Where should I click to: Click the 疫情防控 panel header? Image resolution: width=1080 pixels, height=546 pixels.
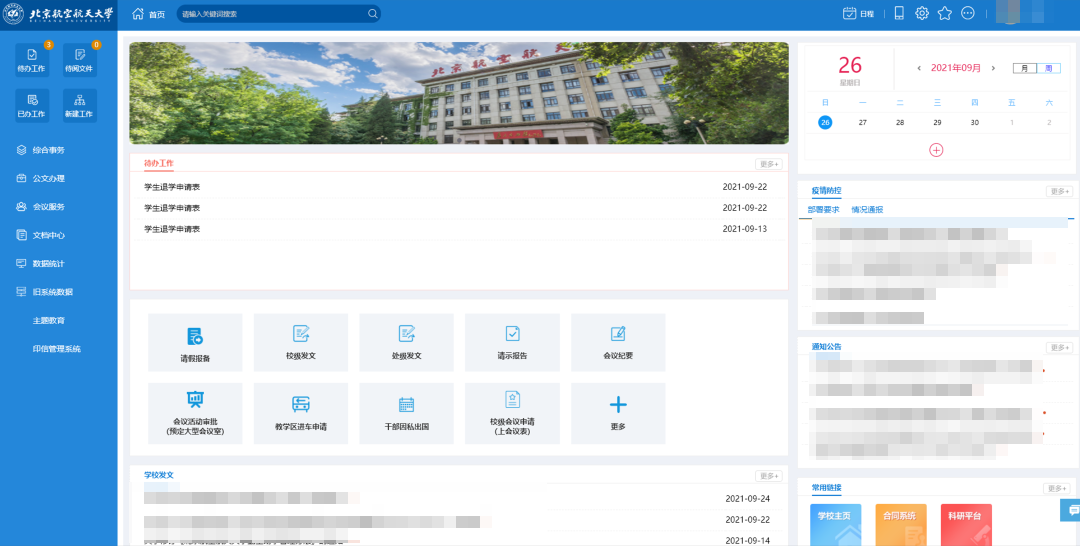827,191
